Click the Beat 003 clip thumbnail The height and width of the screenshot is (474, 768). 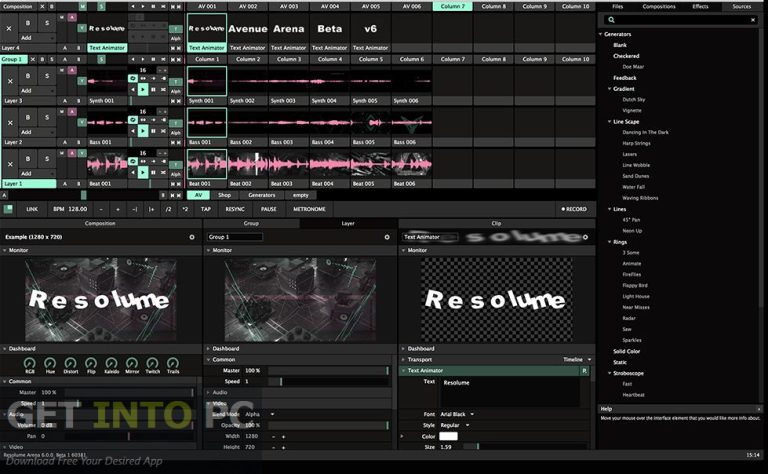pyautogui.click(x=288, y=164)
